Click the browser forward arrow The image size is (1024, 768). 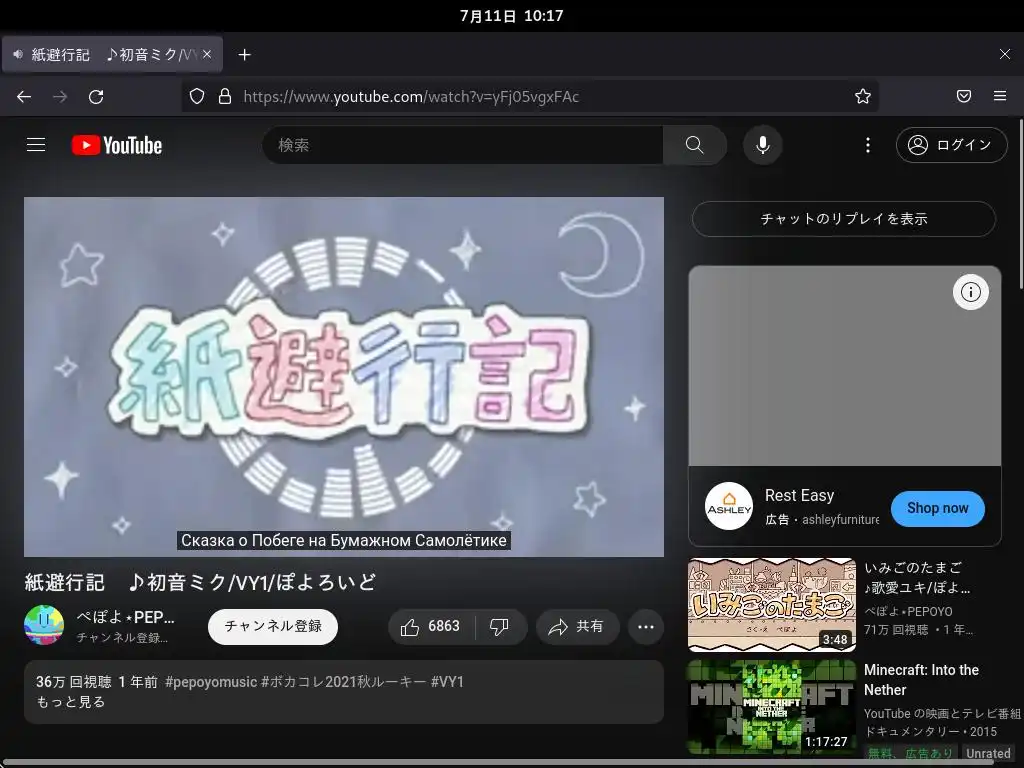60,97
